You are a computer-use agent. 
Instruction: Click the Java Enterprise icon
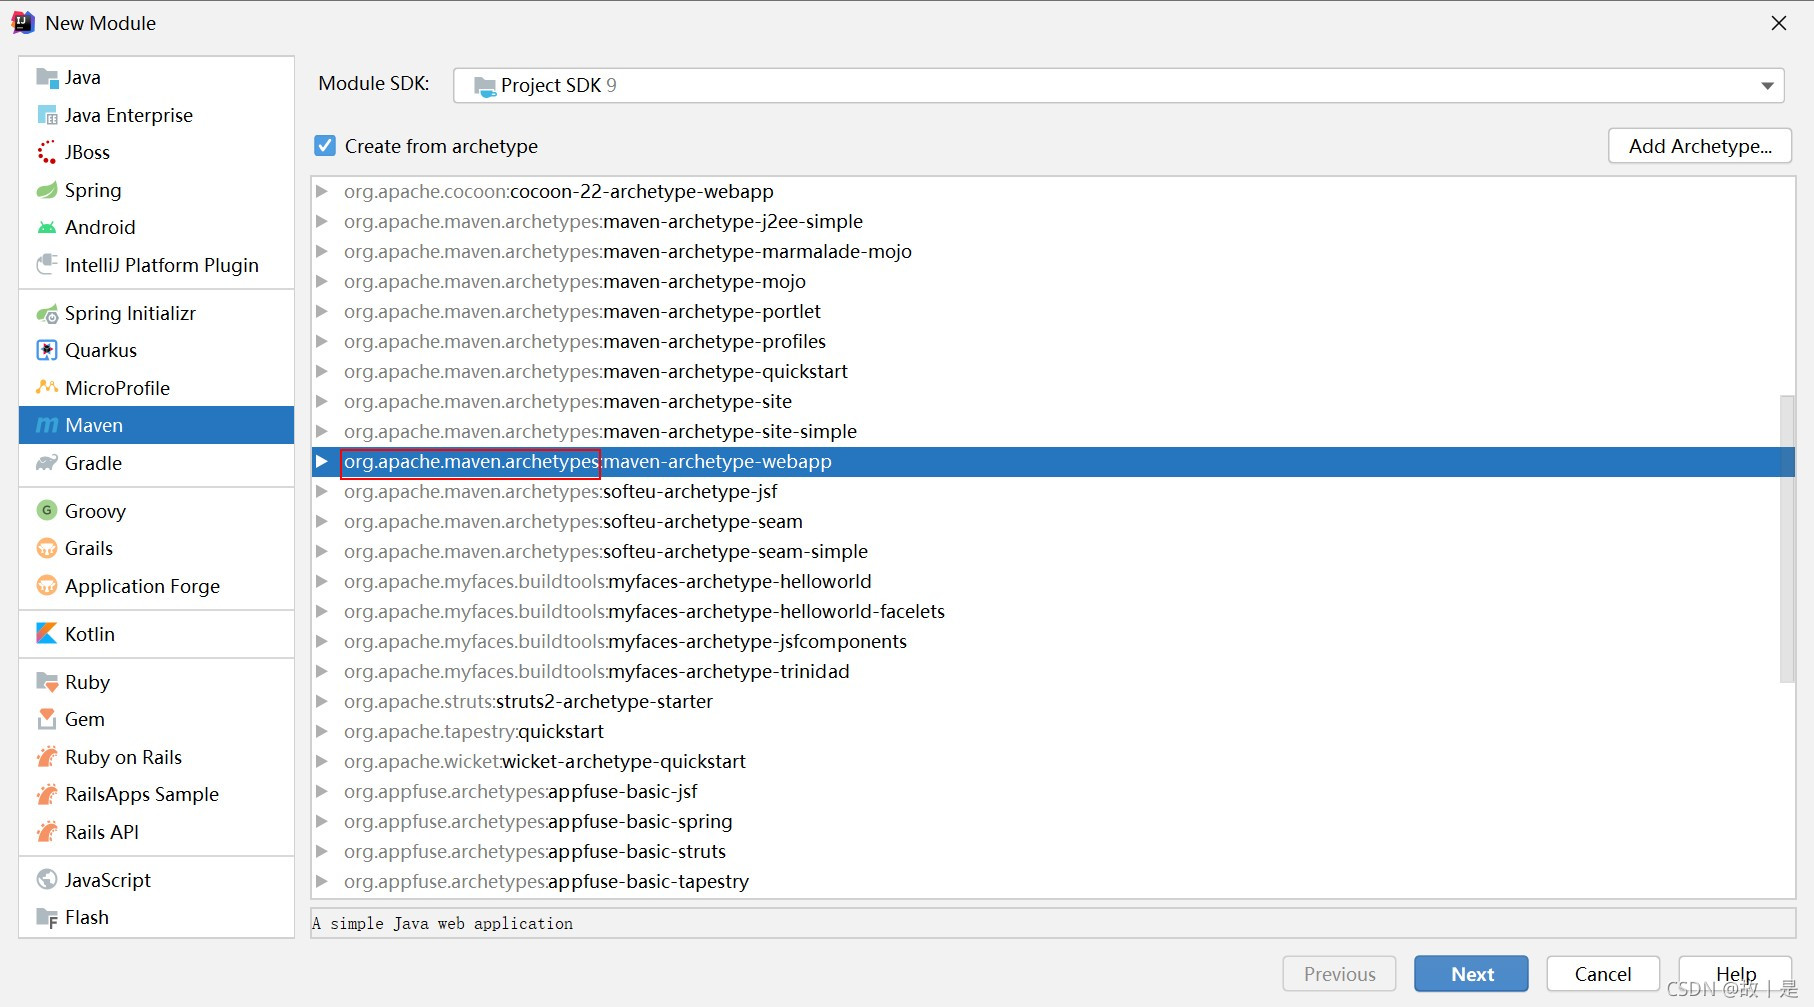coord(47,115)
